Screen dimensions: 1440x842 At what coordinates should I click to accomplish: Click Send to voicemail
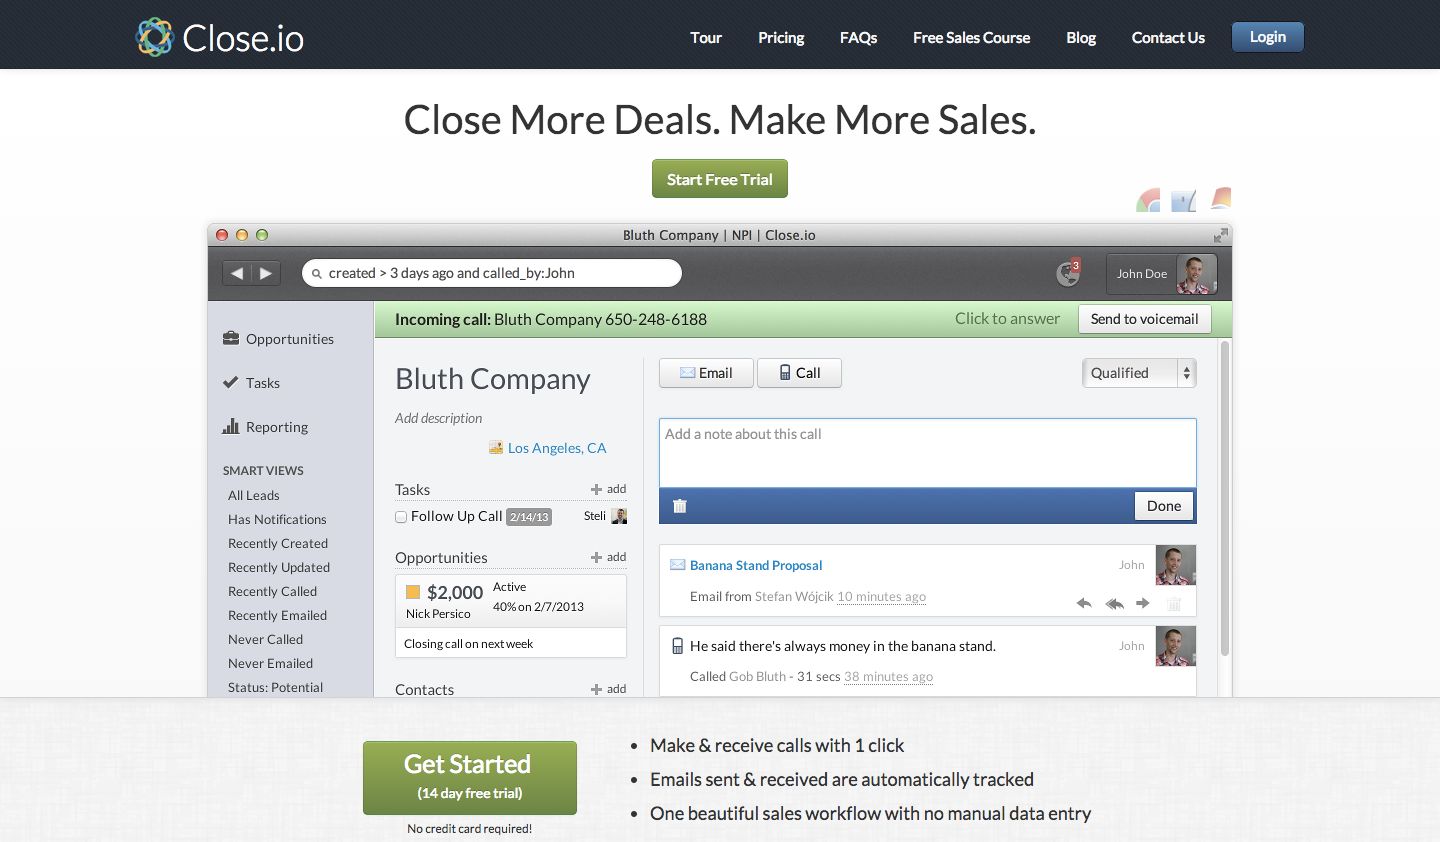pyautogui.click(x=1144, y=319)
